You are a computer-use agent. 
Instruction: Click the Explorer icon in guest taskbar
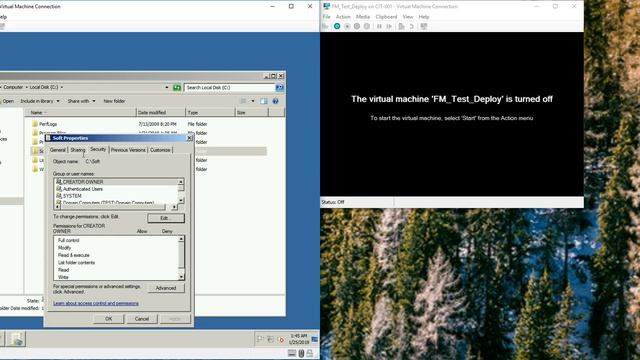(x=16, y=339)
